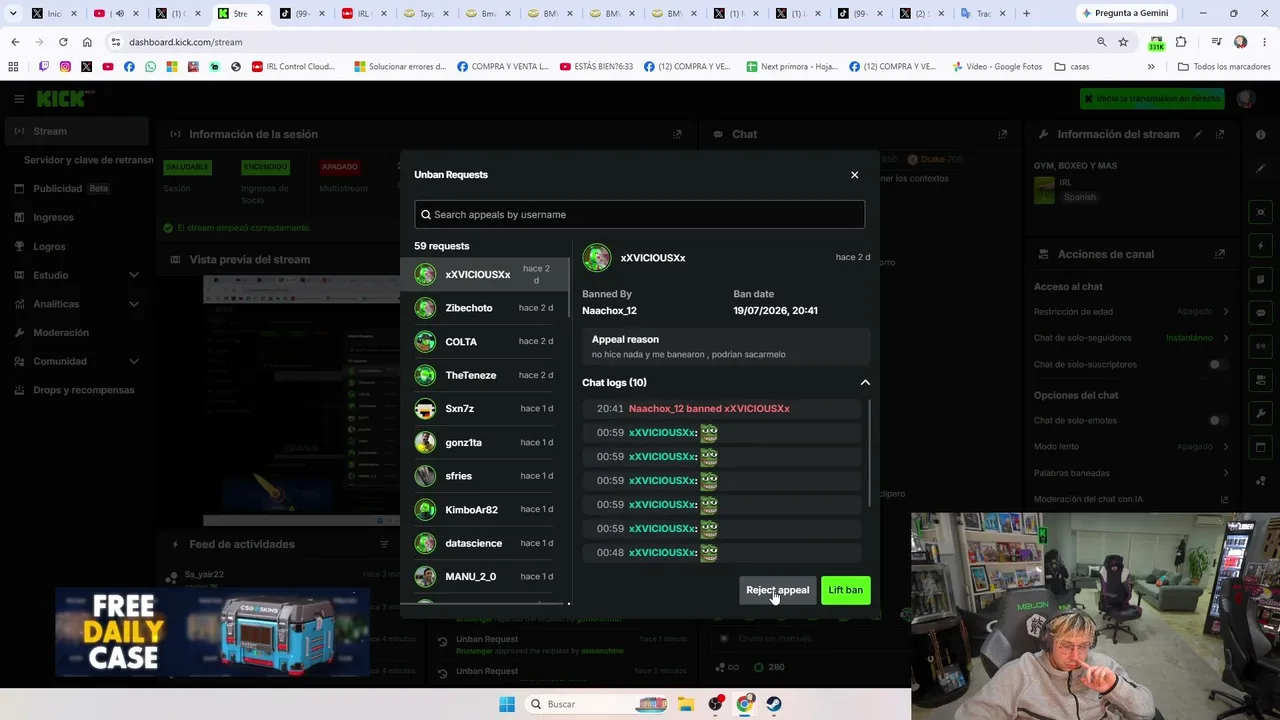Toggle Chat de solo-emotes switch
This screenshot has width=1280, height=720.
coord(1216,420)
